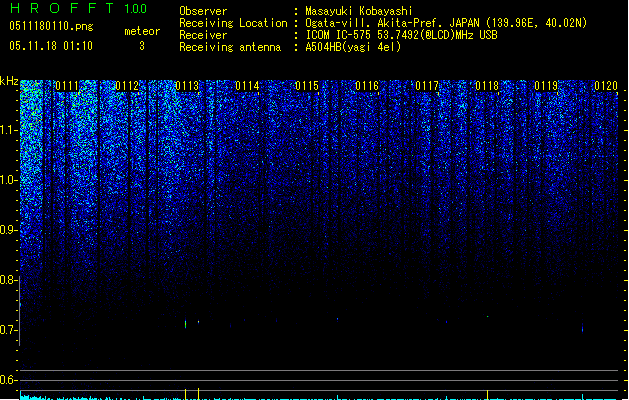This screenshot has height=400, width=629.
Task: Click the version number 1.0.0
Action: (x=136, y=9)
